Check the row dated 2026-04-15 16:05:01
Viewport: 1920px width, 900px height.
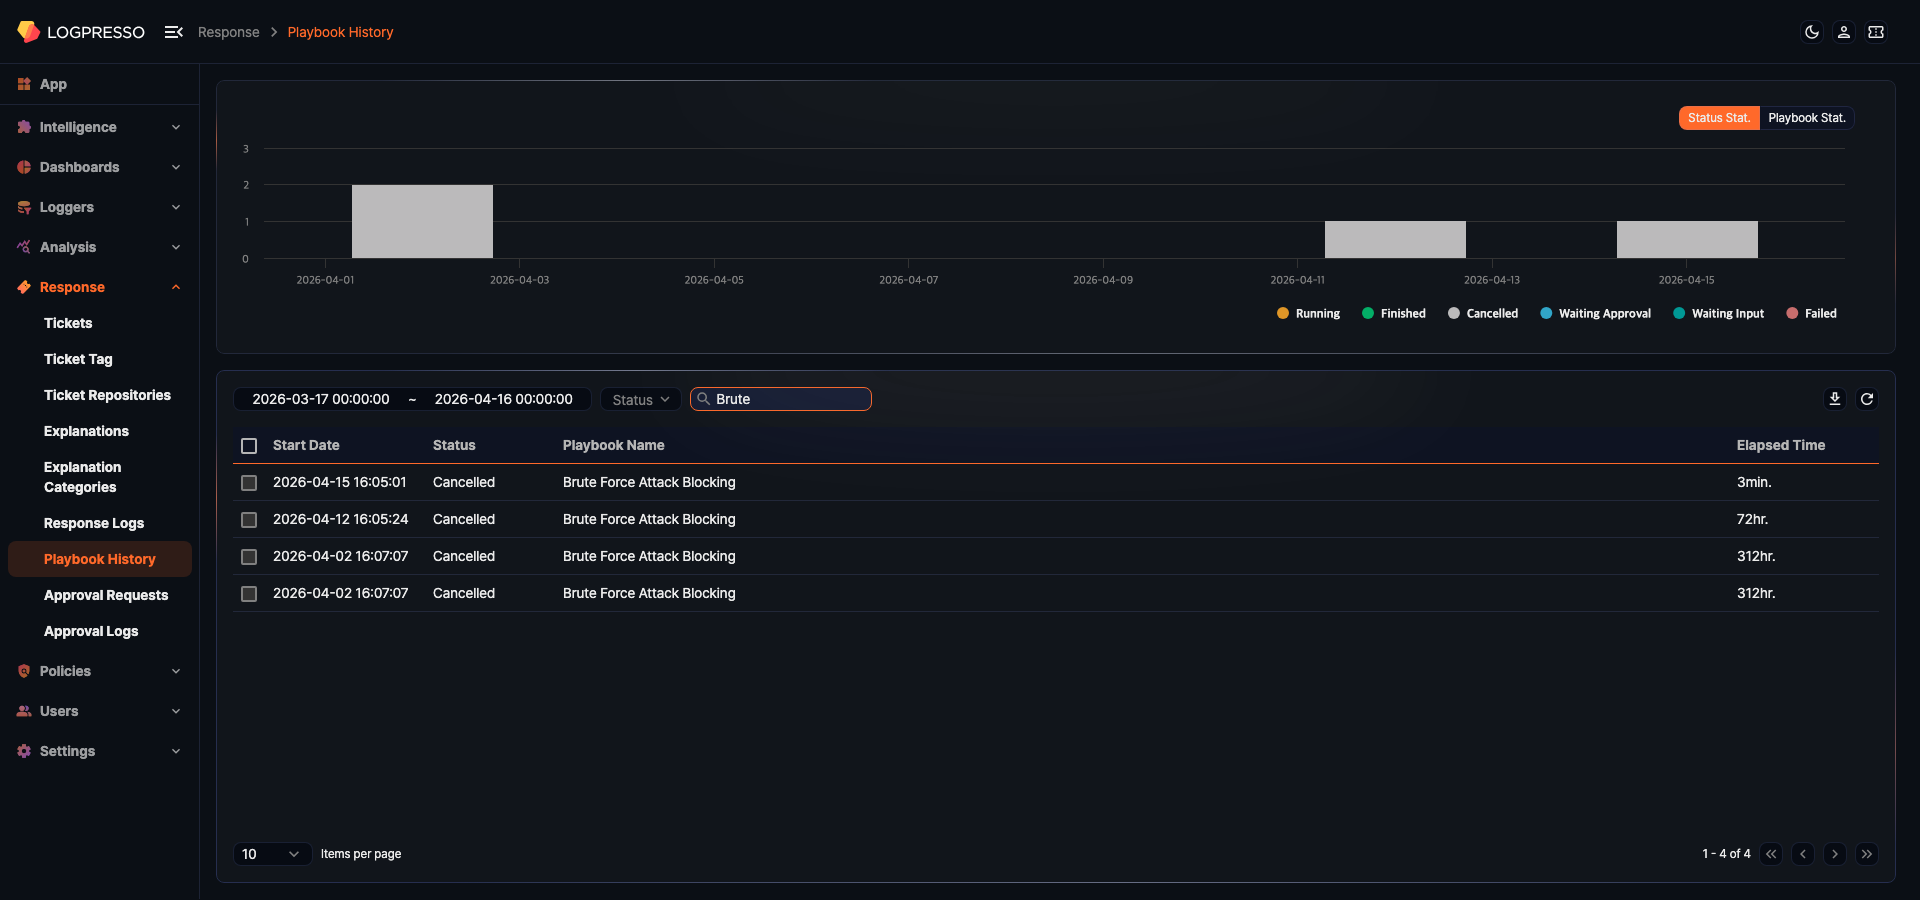249,483
